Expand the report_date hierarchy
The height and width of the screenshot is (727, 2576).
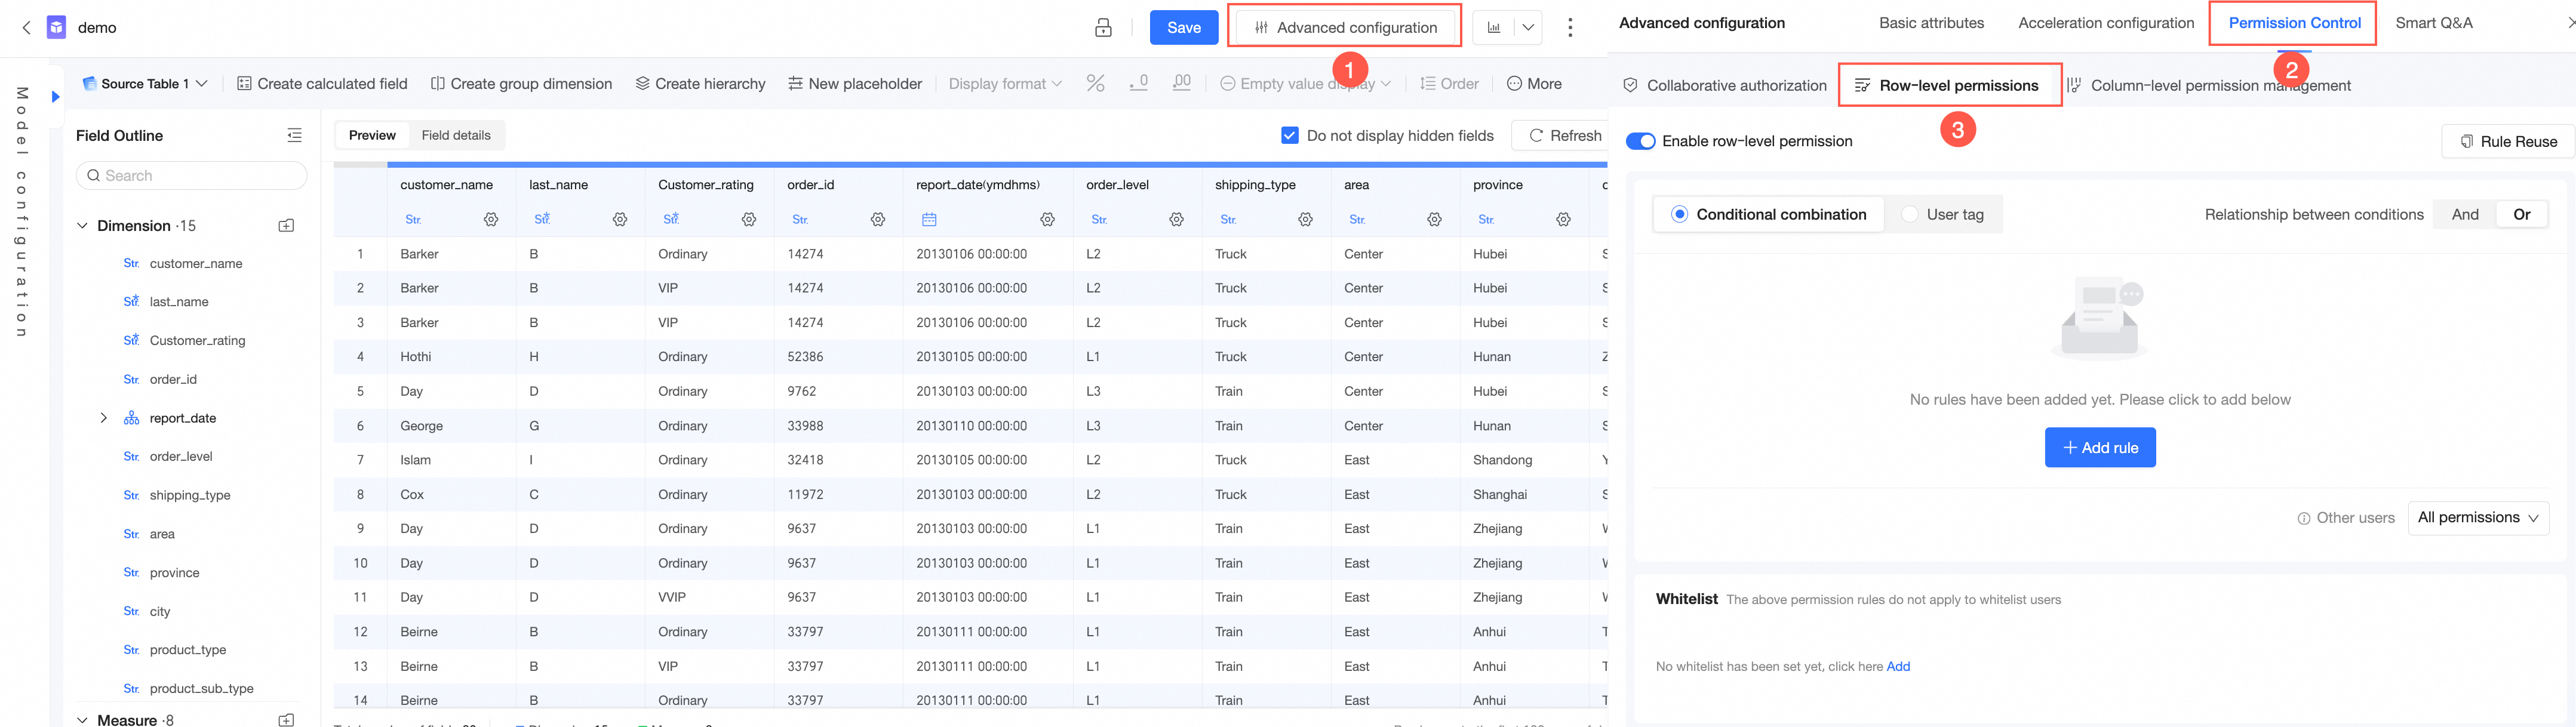coord(103,418)
